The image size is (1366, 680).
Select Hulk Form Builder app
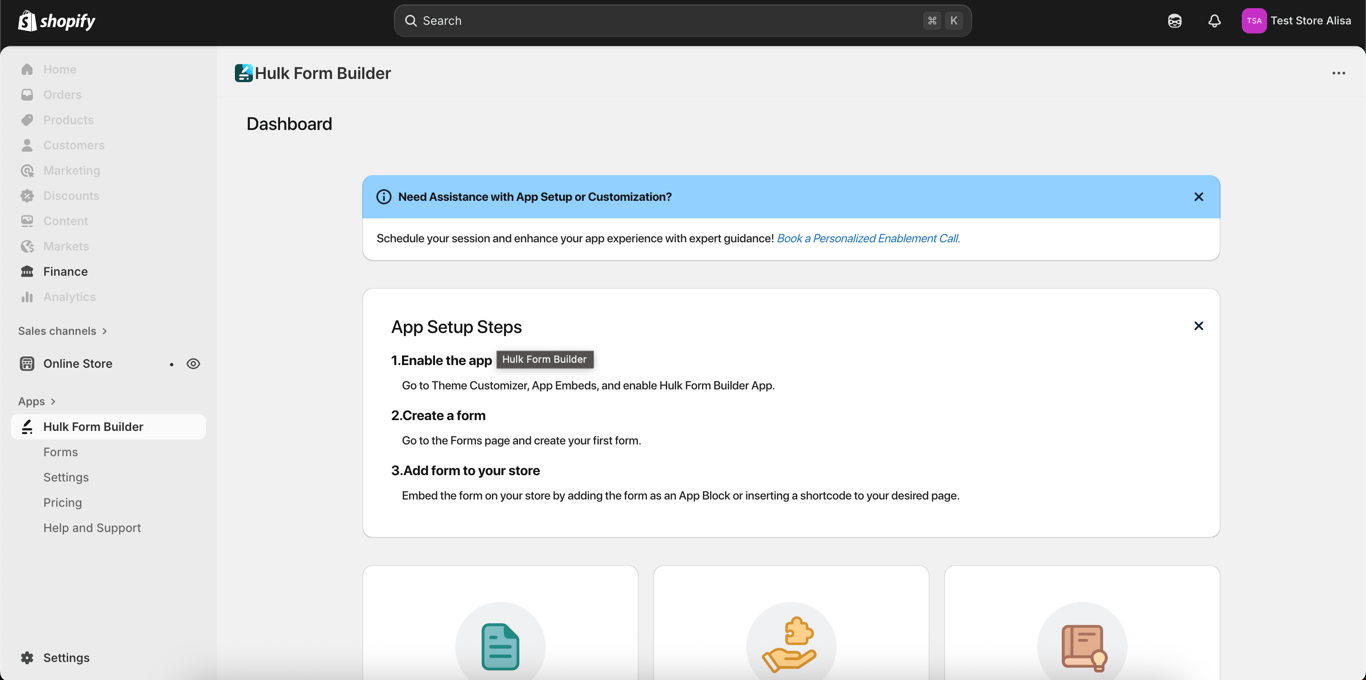point(108,427)
